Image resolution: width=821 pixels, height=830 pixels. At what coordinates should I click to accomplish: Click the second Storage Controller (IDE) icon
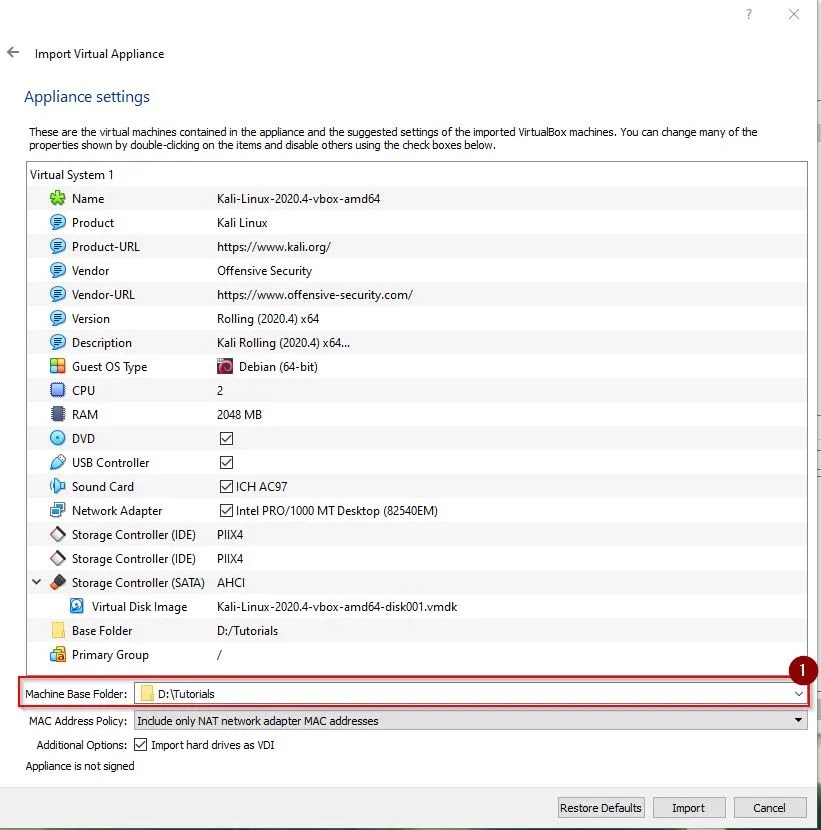(57, 558)
